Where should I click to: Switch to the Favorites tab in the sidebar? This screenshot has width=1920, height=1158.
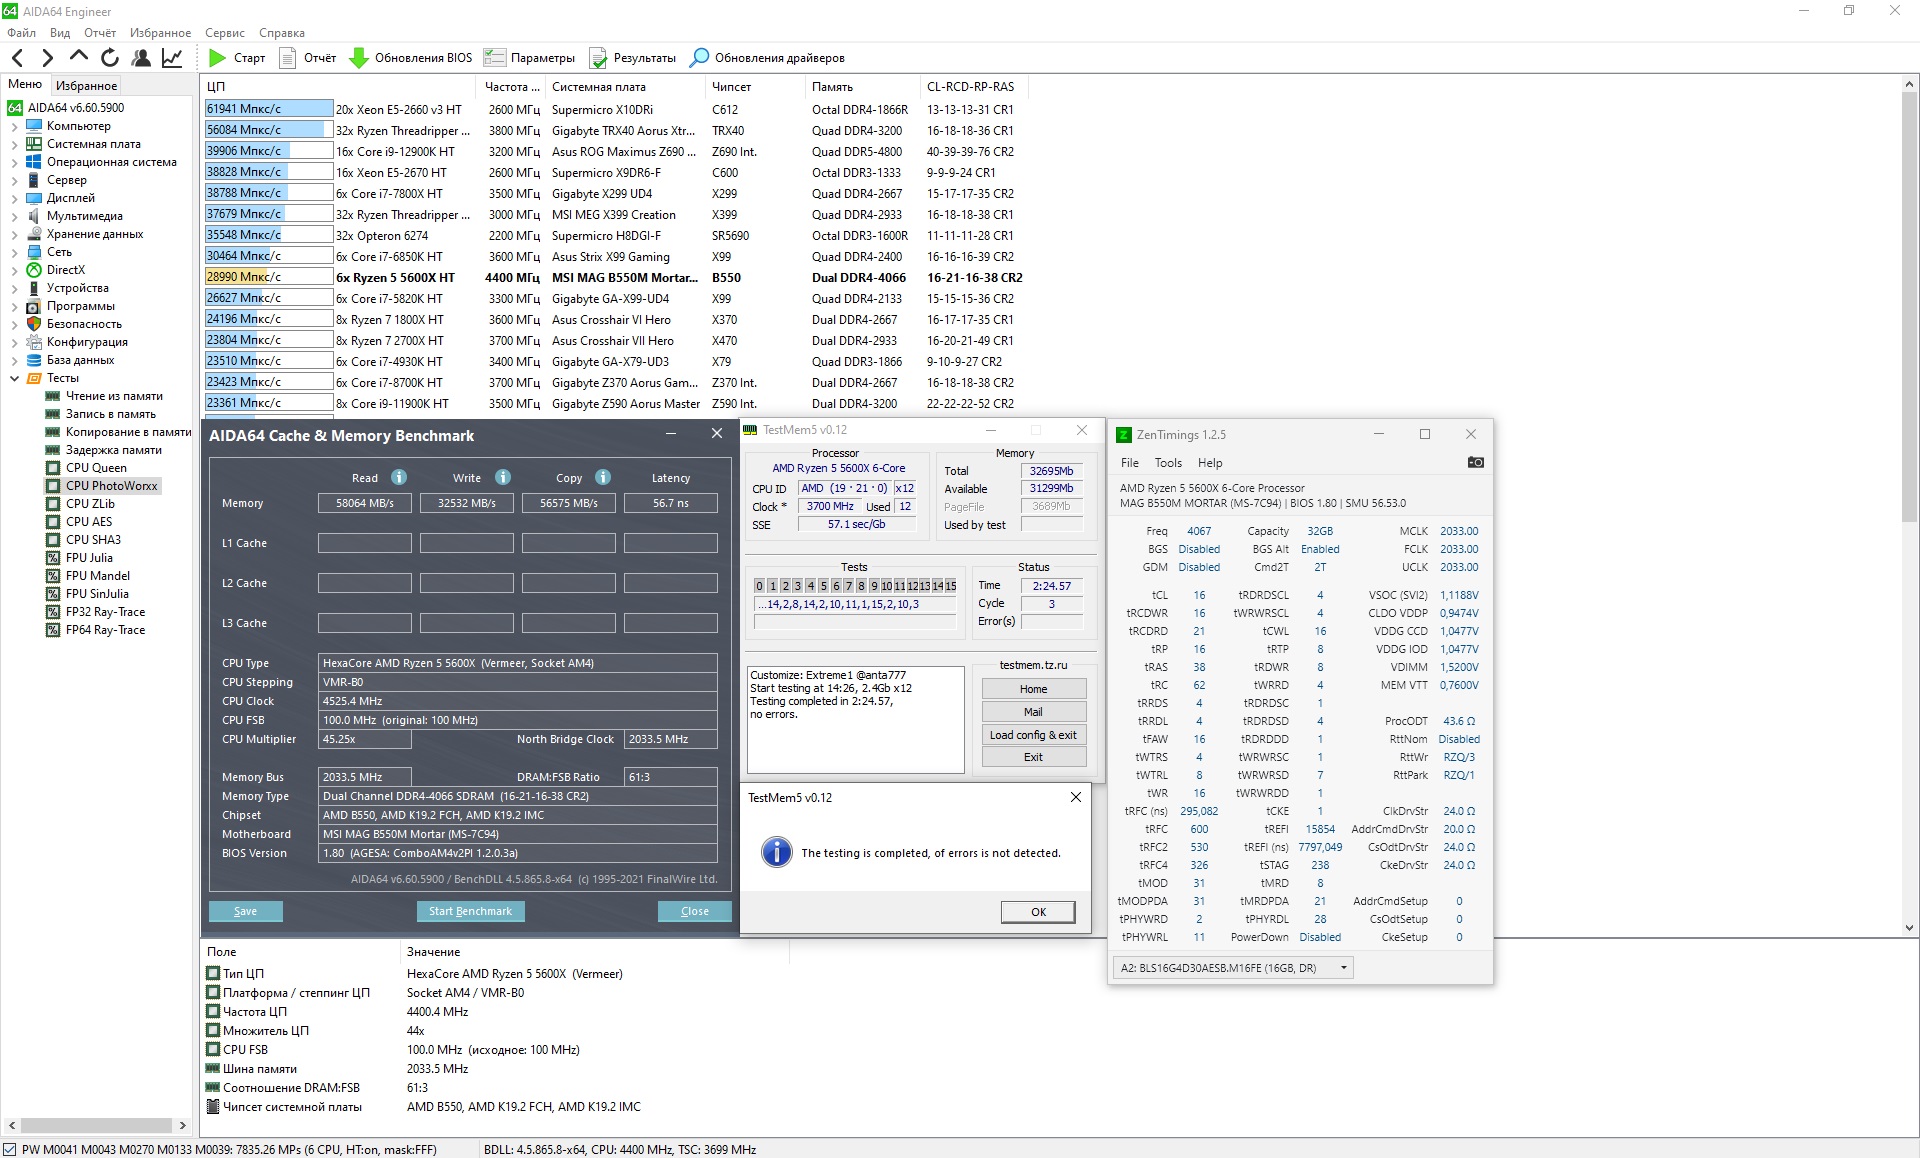click(x=86, y=85)
